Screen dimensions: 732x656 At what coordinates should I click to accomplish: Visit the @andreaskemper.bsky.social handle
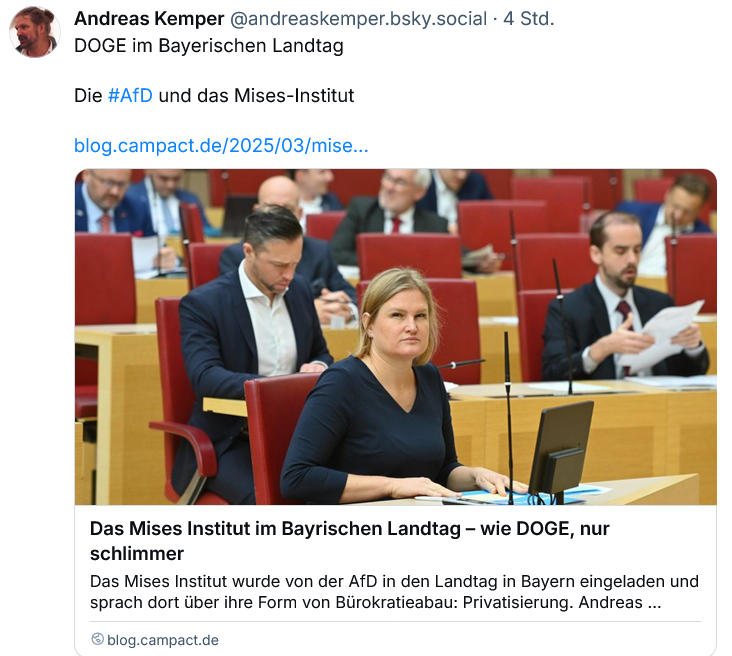[x=359, y=19]
